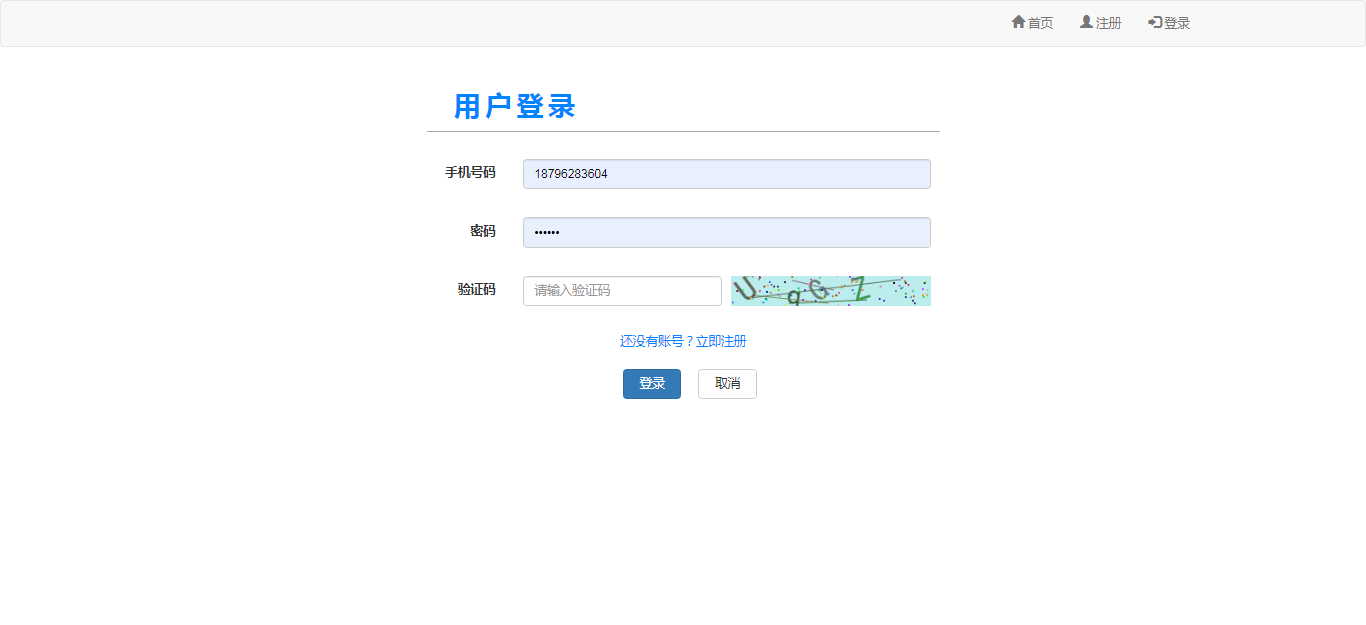Click the user silhouette register icon
The width and height of the screenshot is (1366, 625).
(x=1086, y=22)
